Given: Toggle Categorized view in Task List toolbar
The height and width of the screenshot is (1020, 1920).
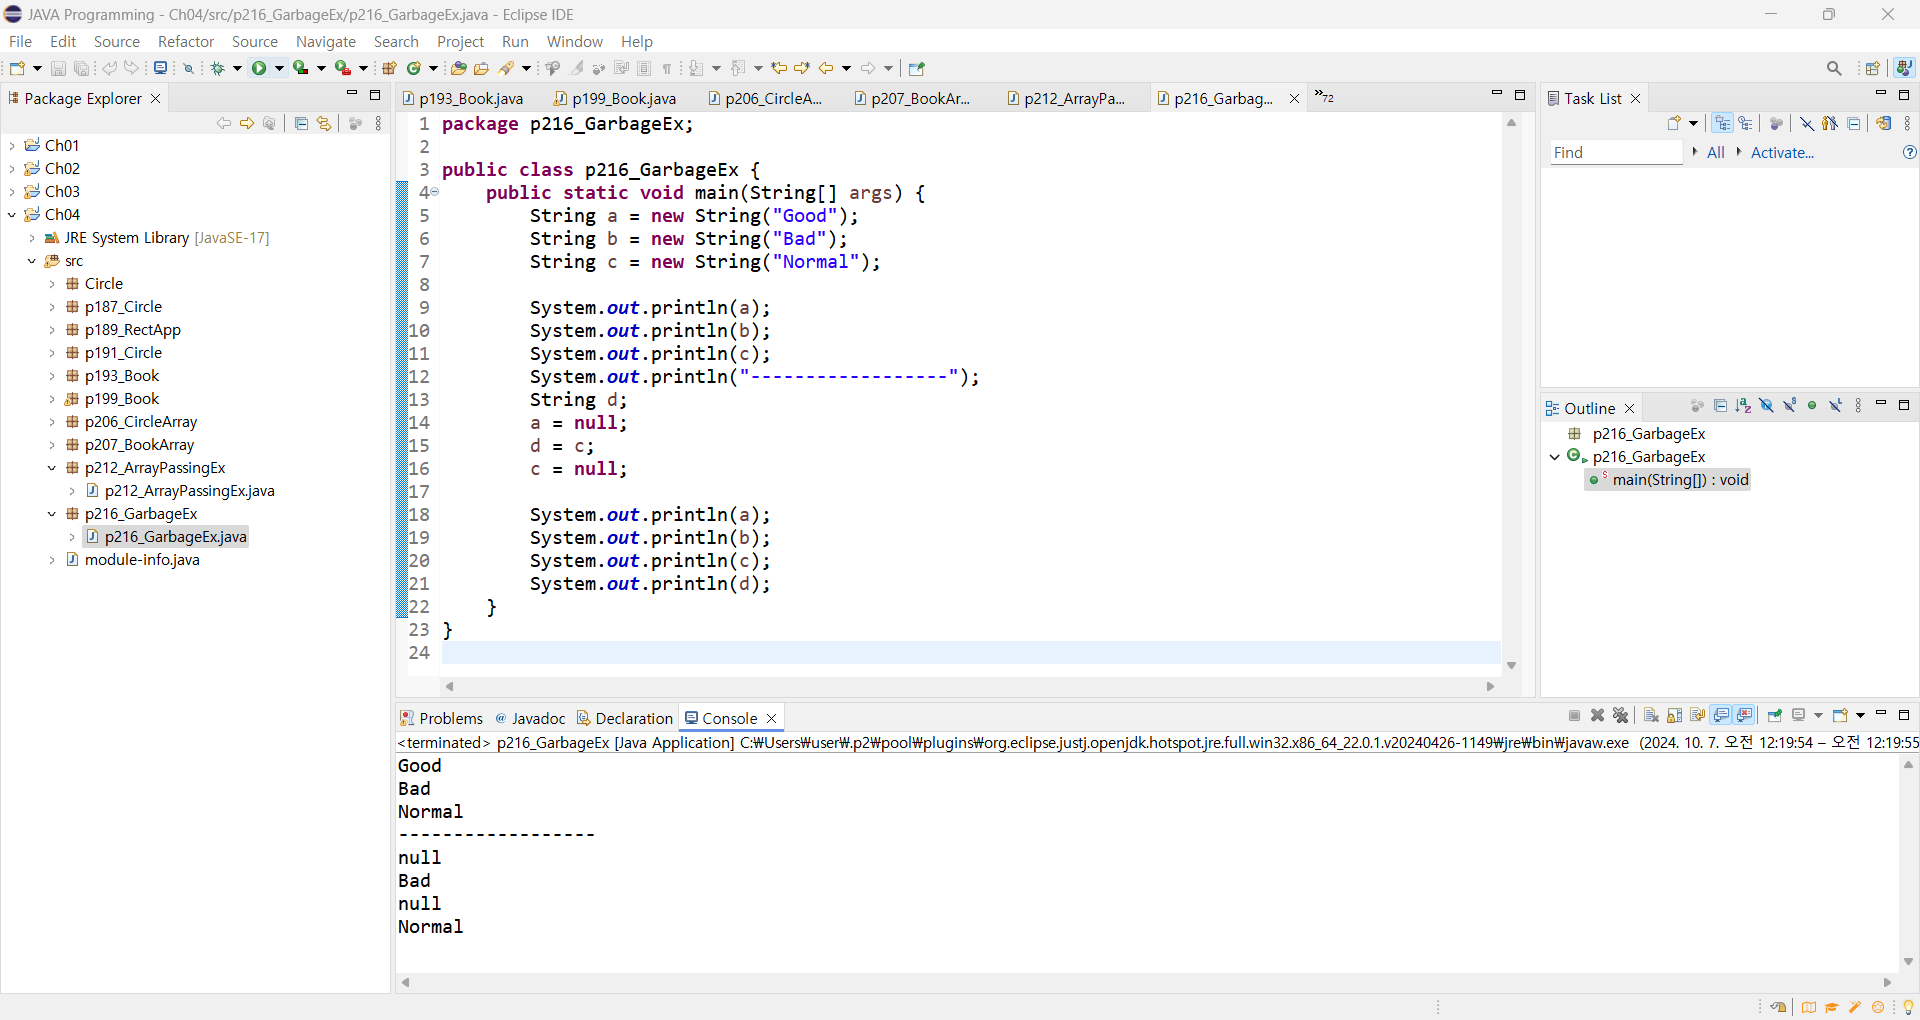Looking at the screenshot, I should coord(1722,123).
